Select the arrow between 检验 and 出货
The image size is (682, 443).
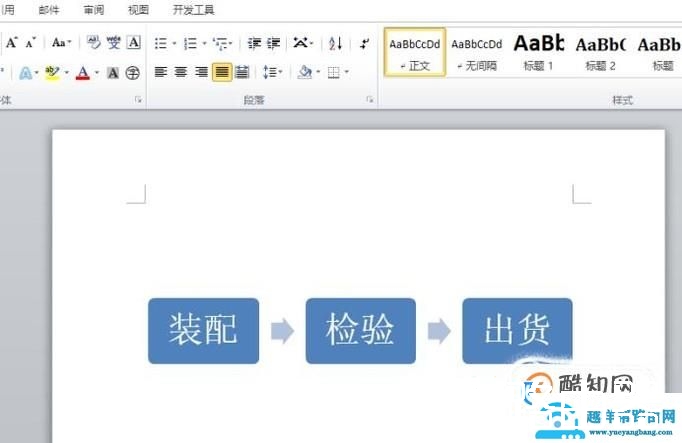(439, 331)
